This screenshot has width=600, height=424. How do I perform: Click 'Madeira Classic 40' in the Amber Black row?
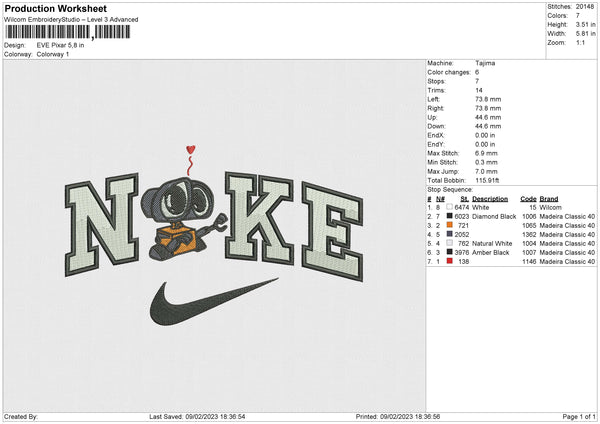(x=567, y=253)
